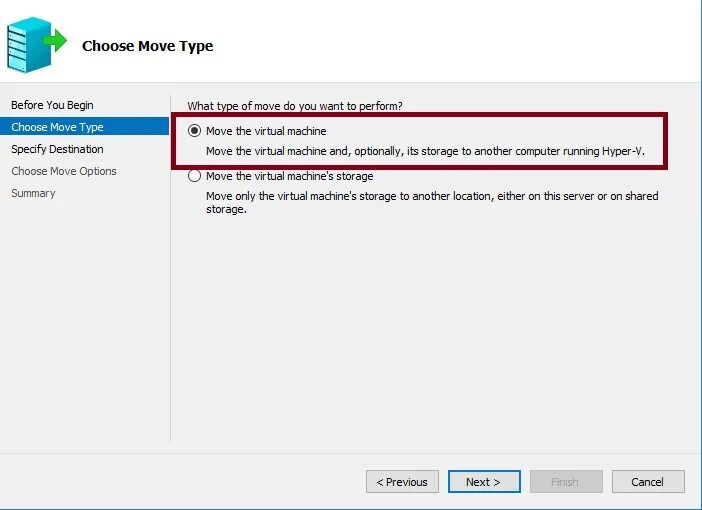Go to the Before You Begin step

tap(52, 105)
